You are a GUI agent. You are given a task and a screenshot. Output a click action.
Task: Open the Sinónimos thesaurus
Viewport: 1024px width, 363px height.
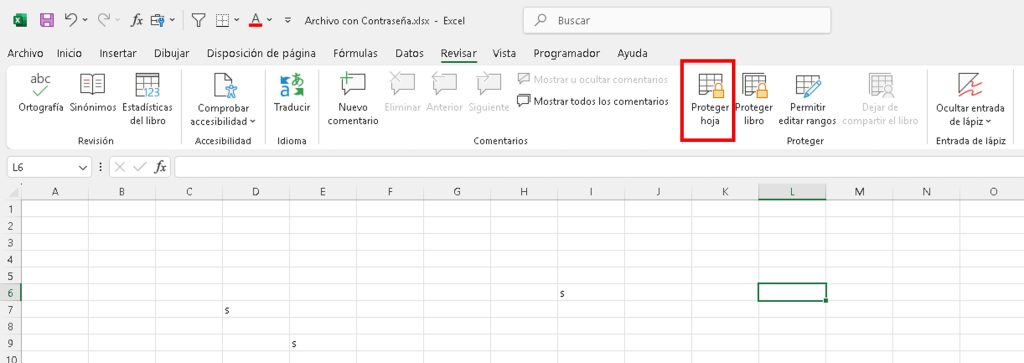93,99
